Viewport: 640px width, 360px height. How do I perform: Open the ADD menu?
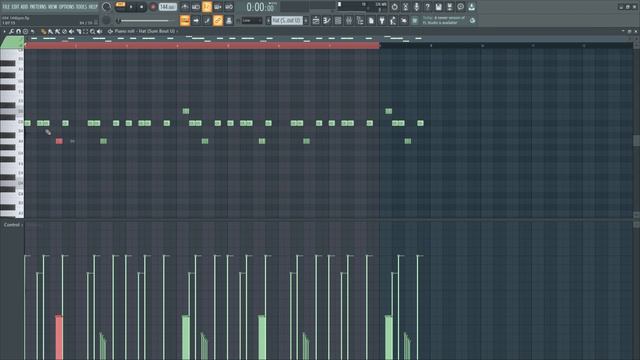pos(24,7)
